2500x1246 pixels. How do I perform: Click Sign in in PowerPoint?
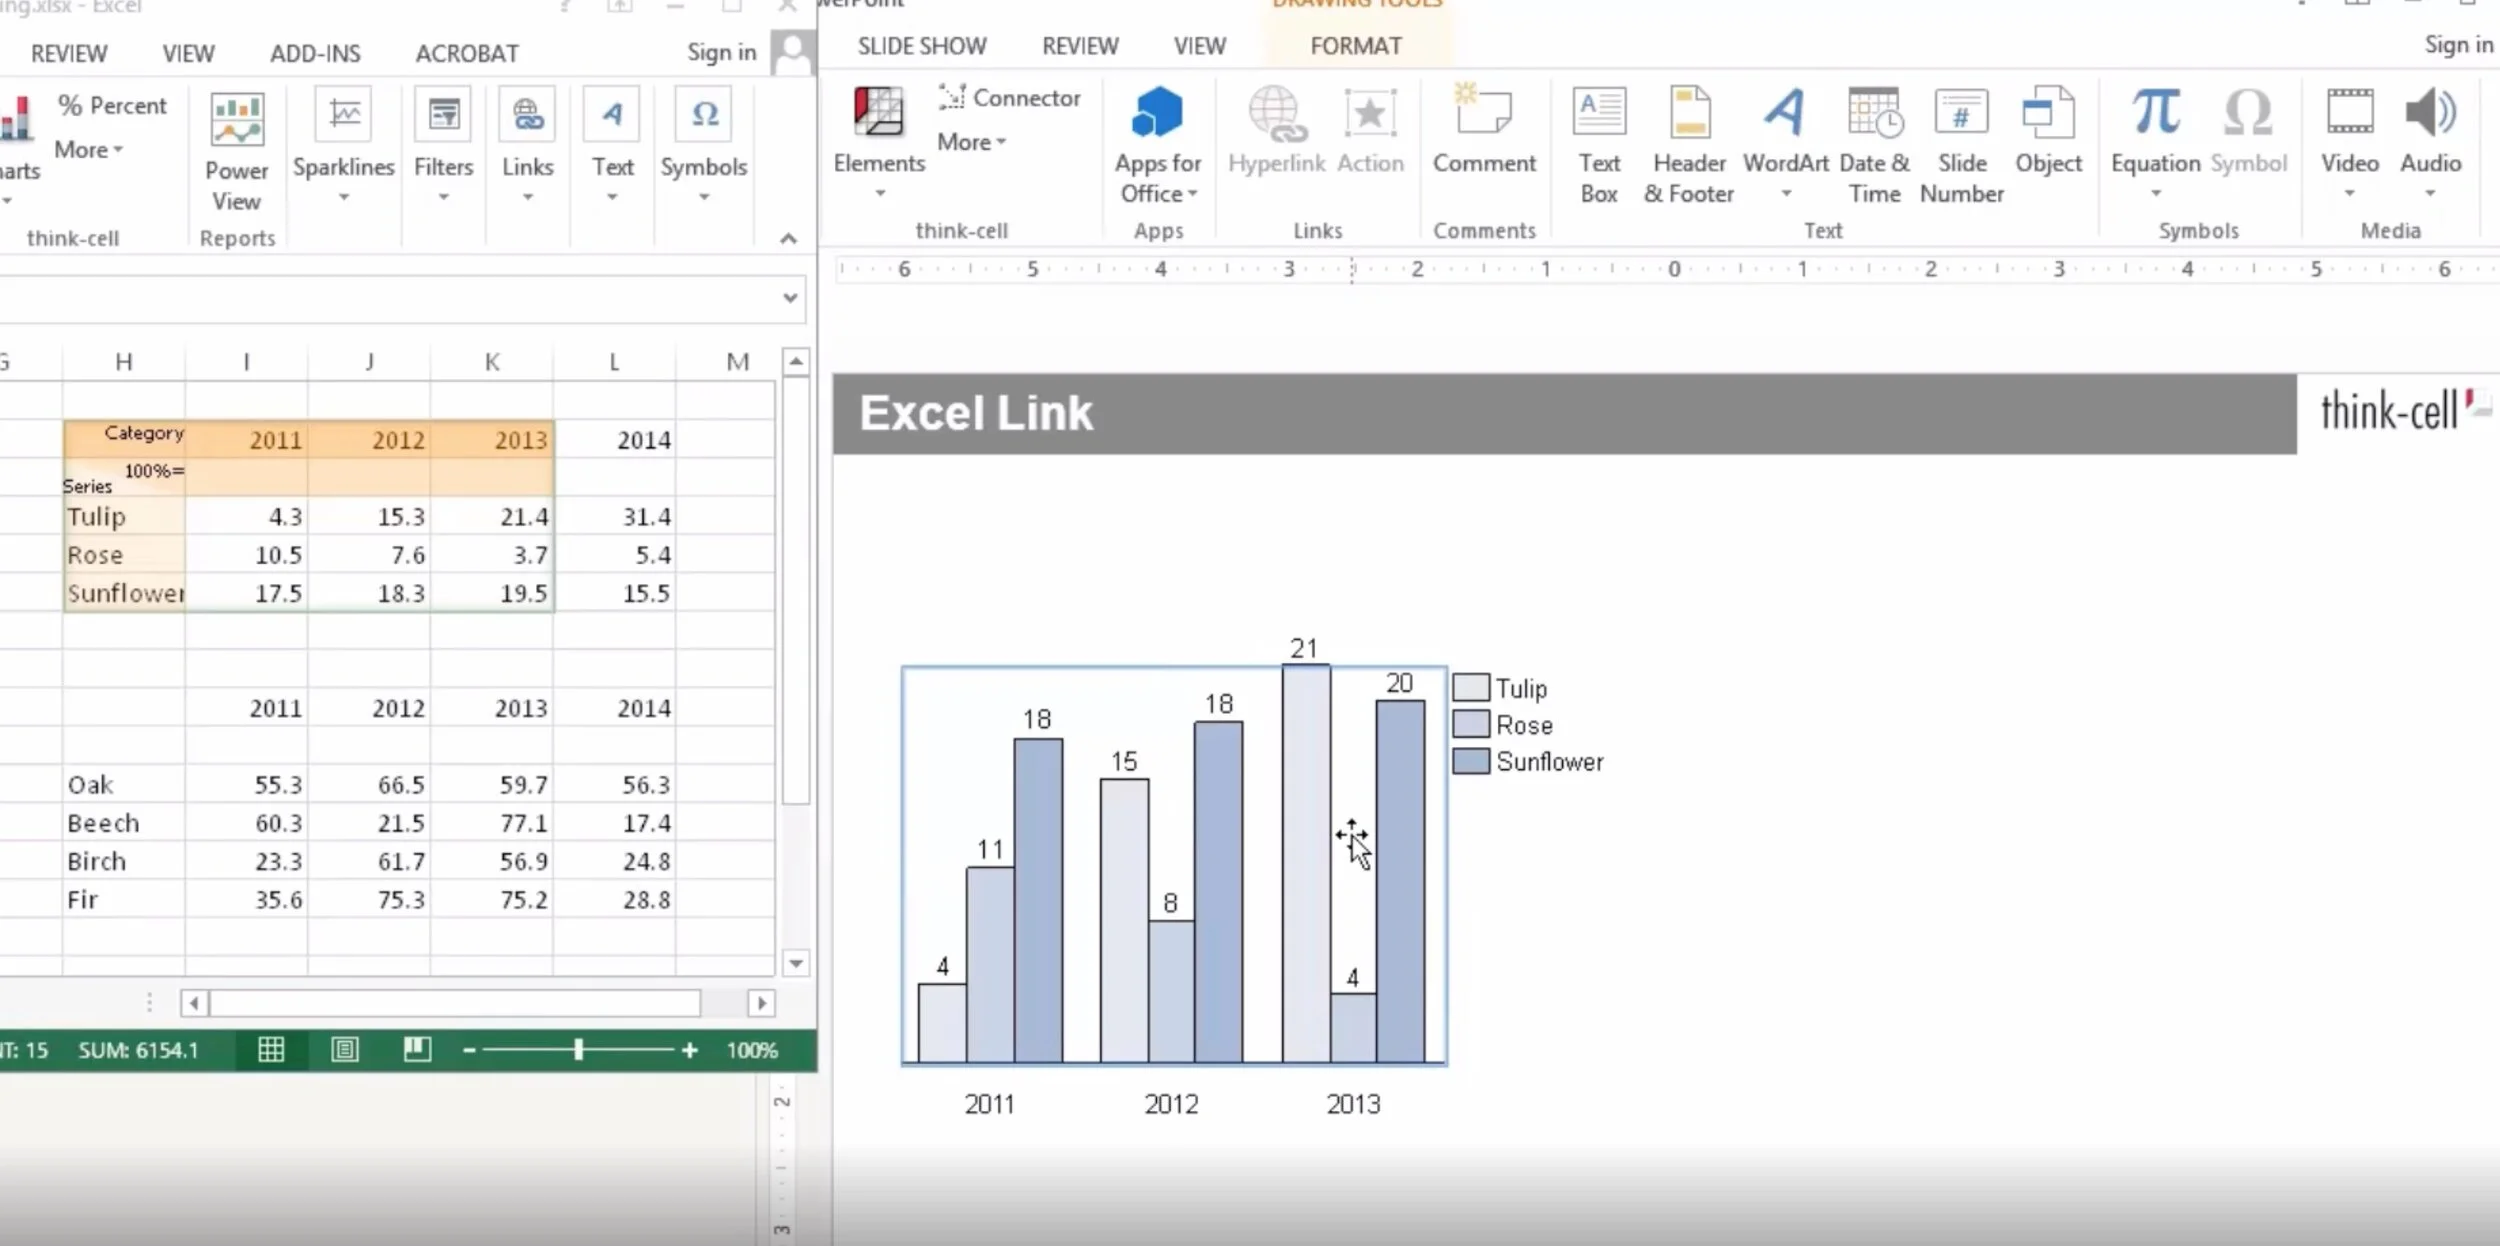[2457, 45]
